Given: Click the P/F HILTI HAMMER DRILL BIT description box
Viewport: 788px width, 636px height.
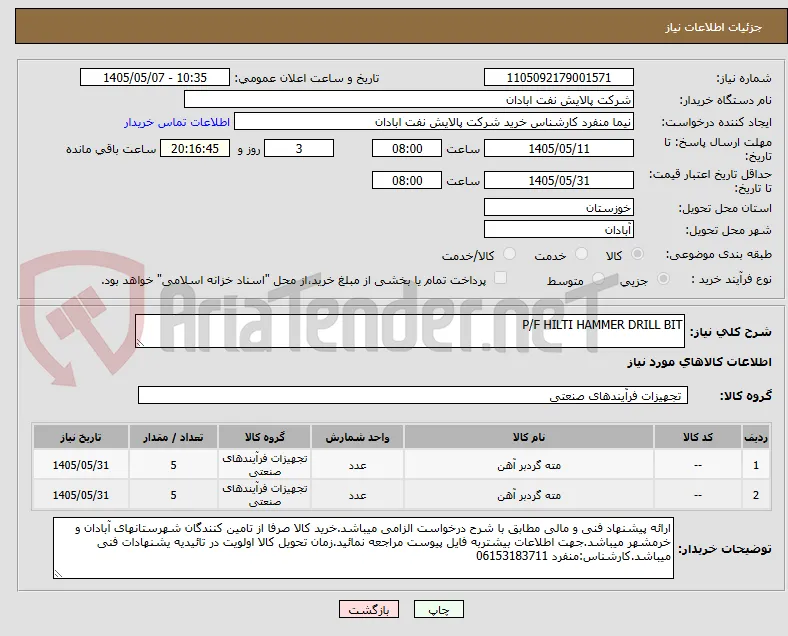Looking at the screenshot, I should click(410, 331).
